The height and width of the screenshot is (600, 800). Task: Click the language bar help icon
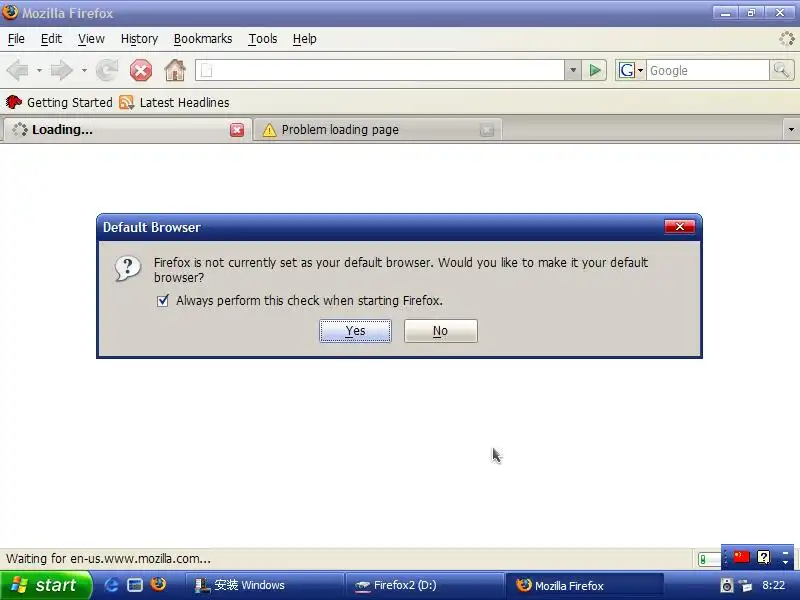pos(763,557)
